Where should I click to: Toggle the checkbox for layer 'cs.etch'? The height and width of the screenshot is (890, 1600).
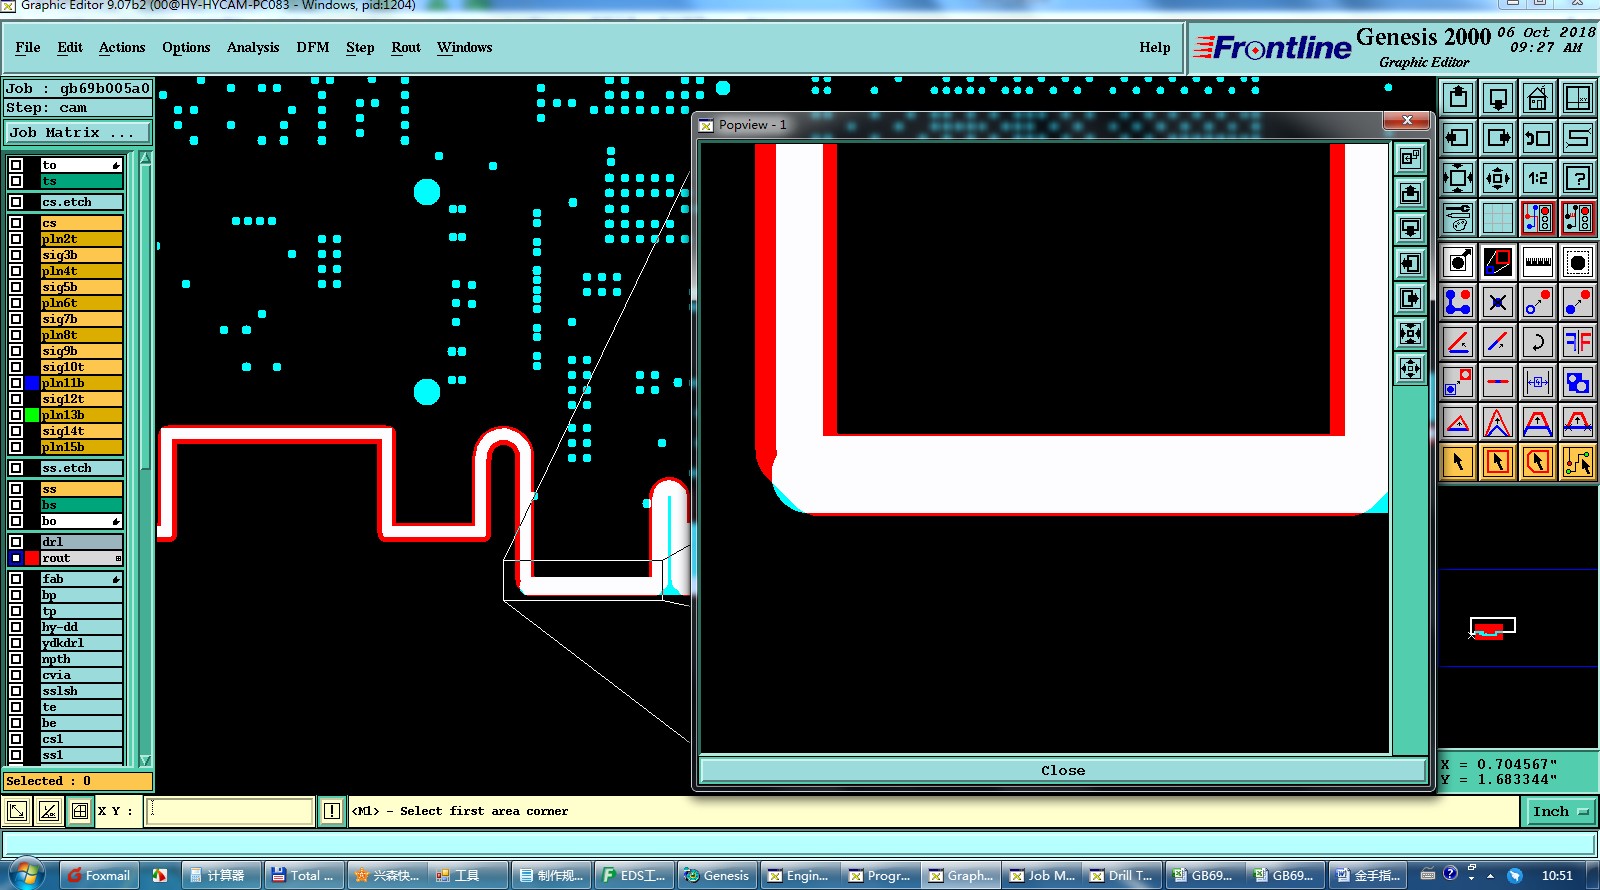click(16, 202)
